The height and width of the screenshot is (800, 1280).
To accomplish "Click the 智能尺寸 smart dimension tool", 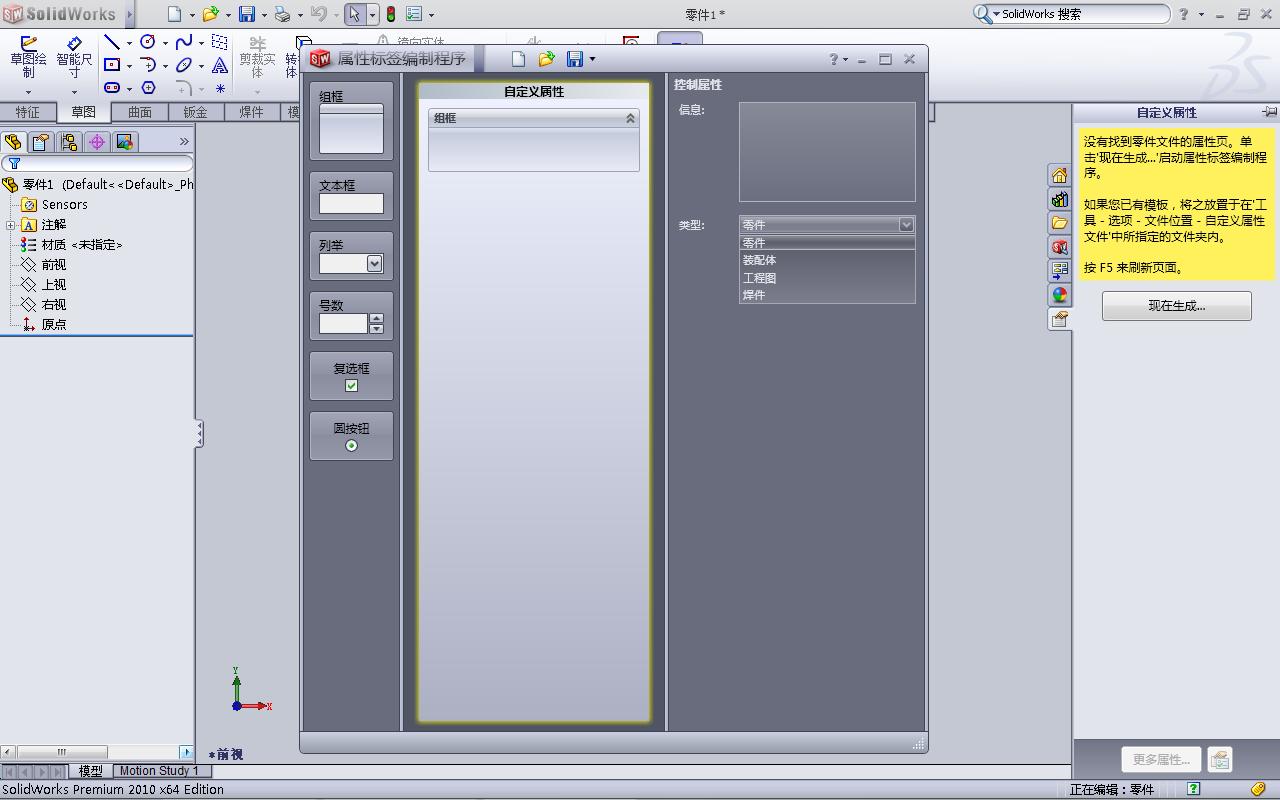I will [74, 57].
